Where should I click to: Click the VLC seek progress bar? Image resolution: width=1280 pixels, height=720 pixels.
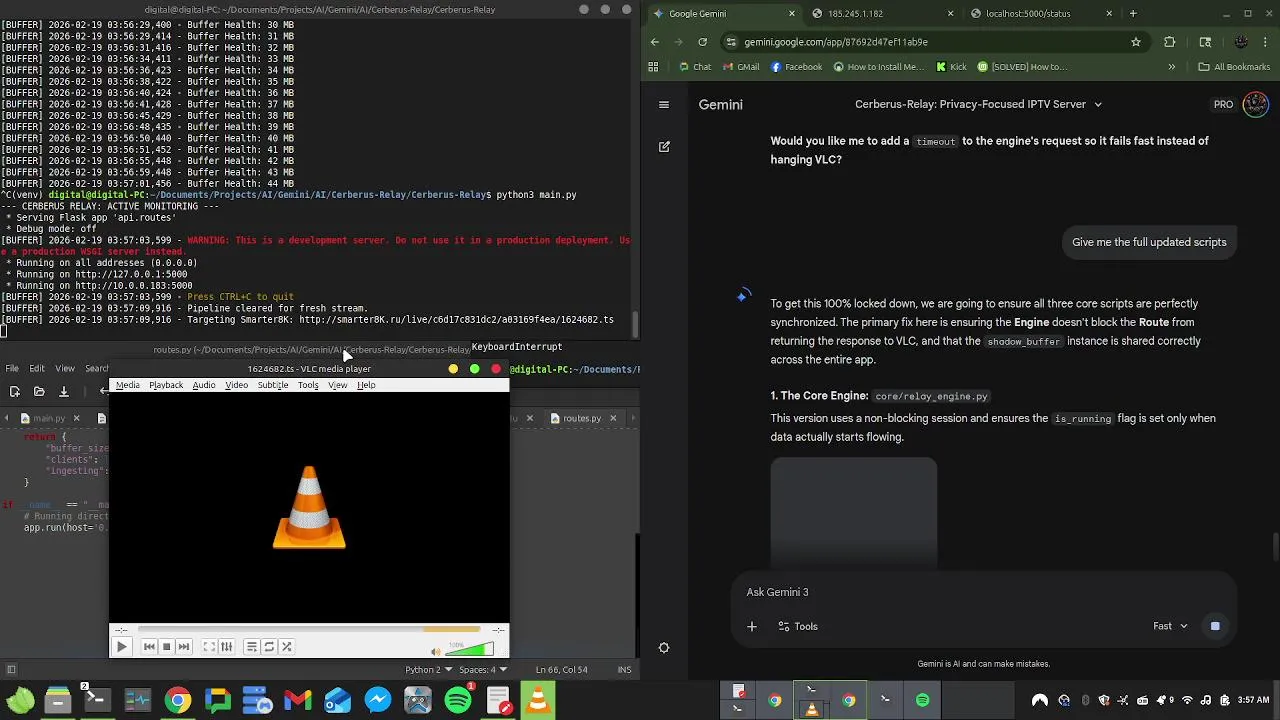[309, 630]
